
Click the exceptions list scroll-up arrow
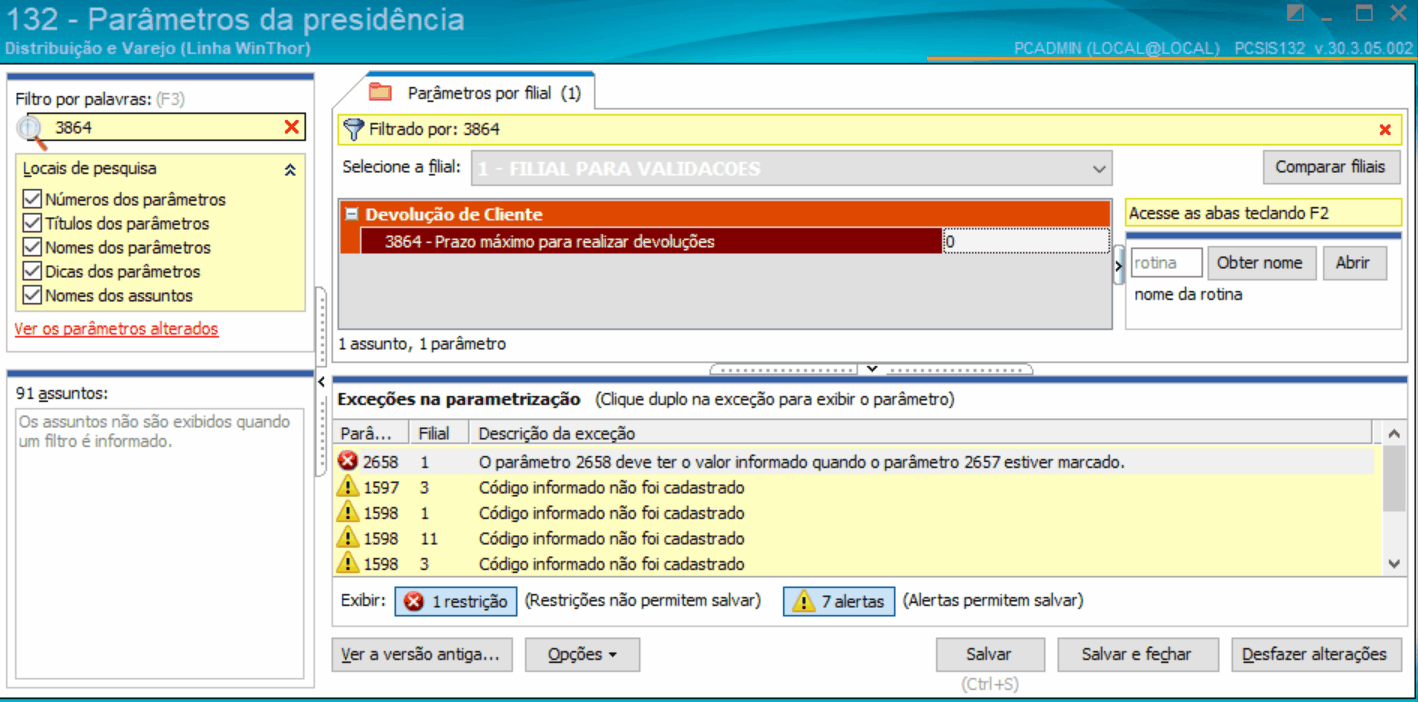1394,434
